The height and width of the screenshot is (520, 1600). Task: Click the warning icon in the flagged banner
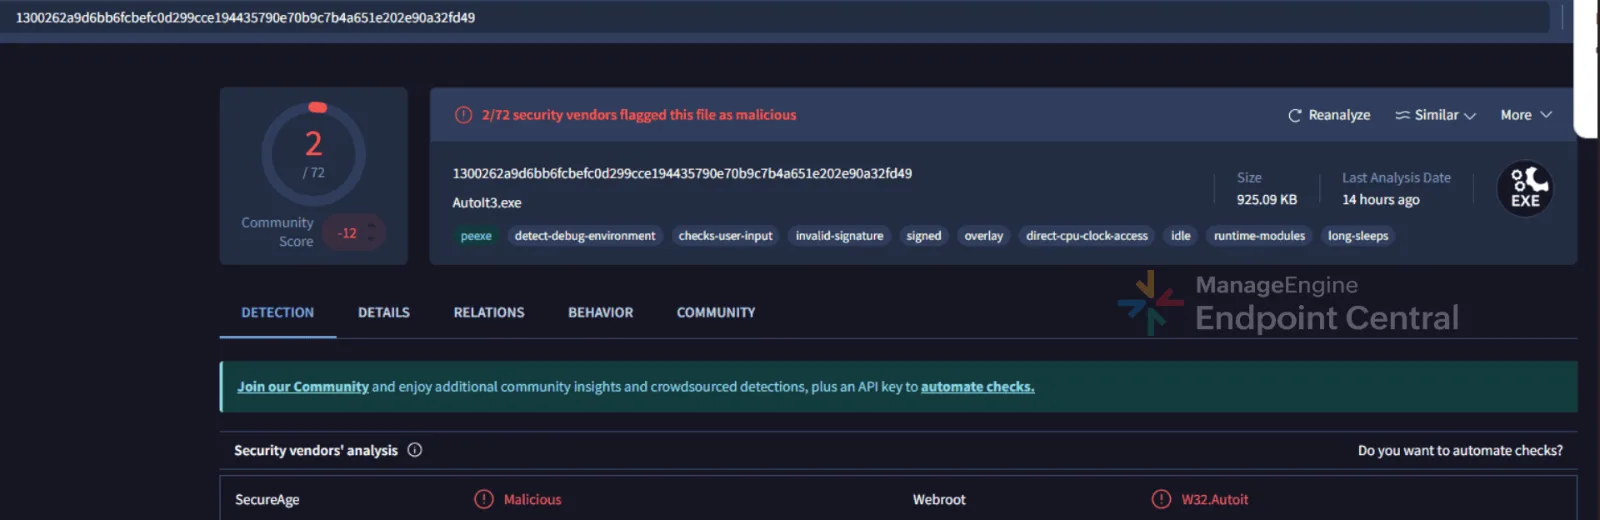click(x=463, y=115)
